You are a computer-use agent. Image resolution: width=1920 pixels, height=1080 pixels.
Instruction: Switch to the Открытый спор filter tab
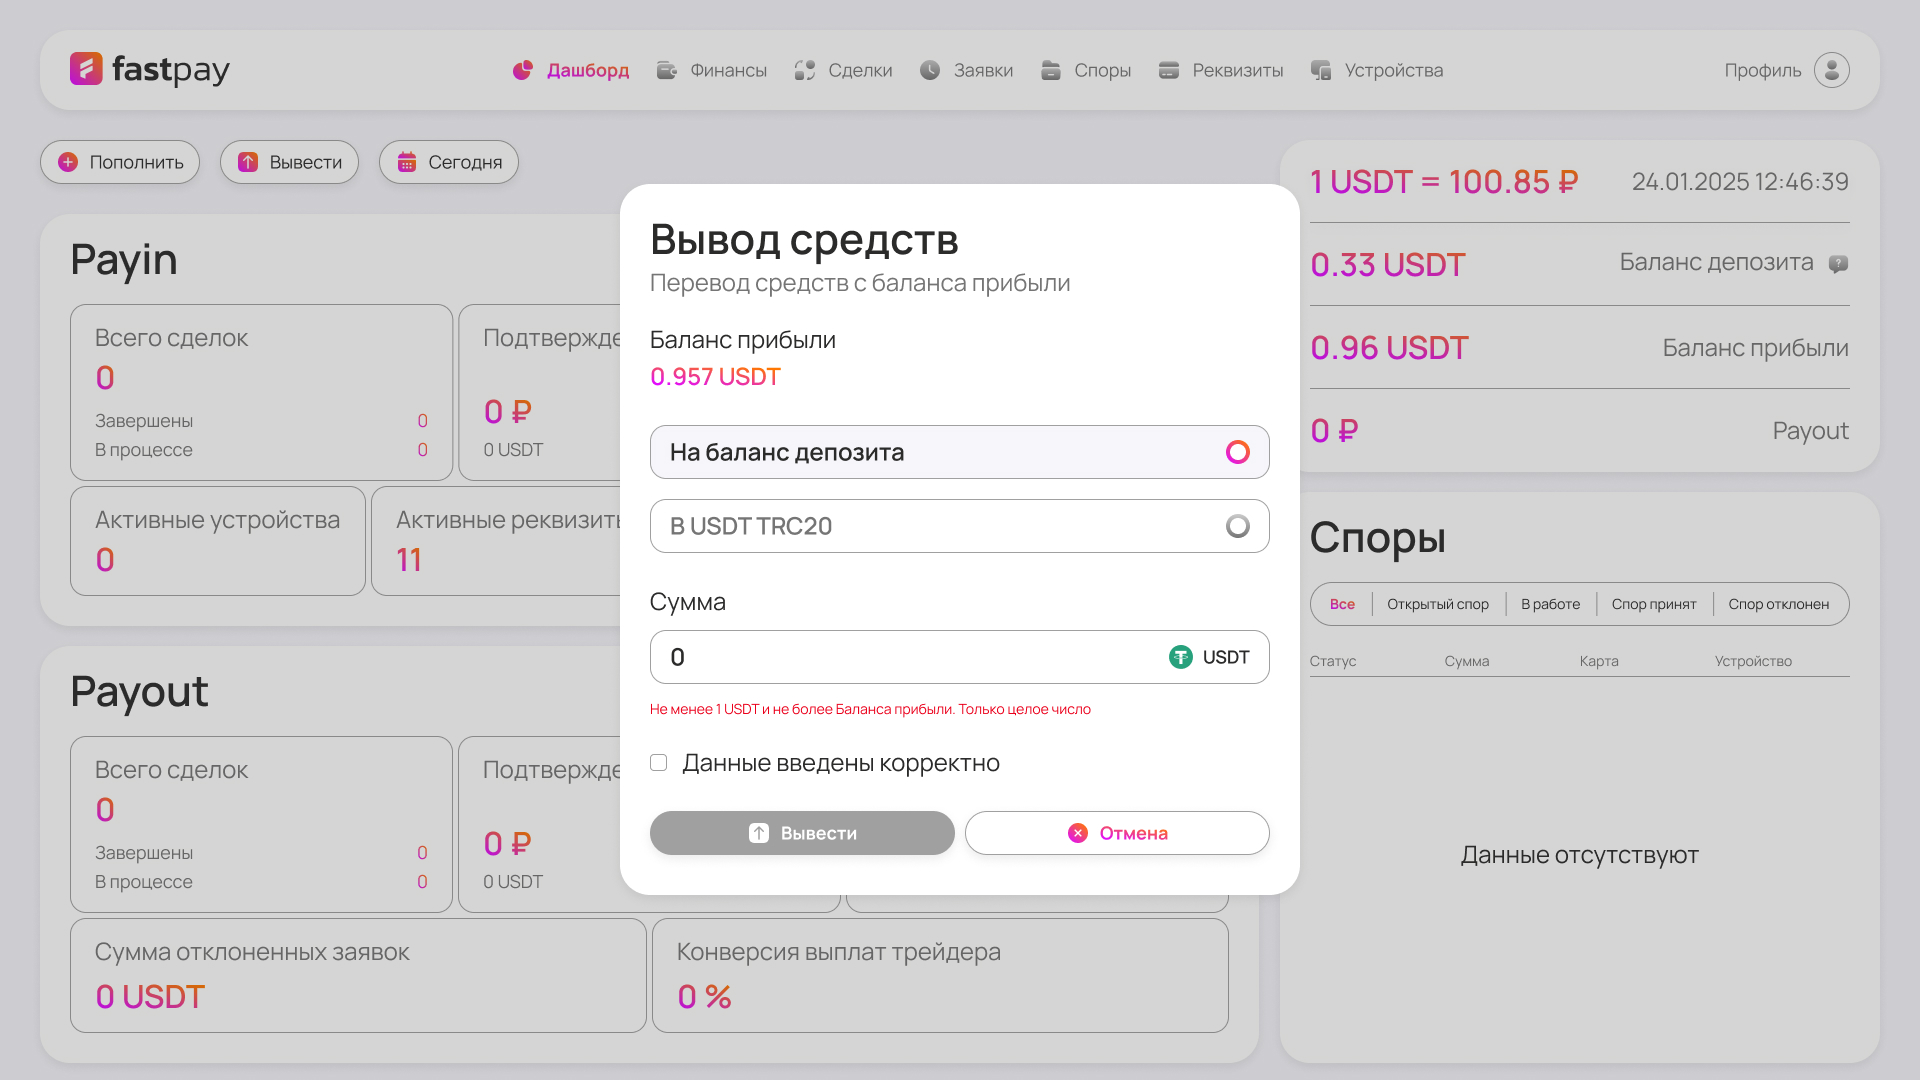click(x=1438, y=604)
